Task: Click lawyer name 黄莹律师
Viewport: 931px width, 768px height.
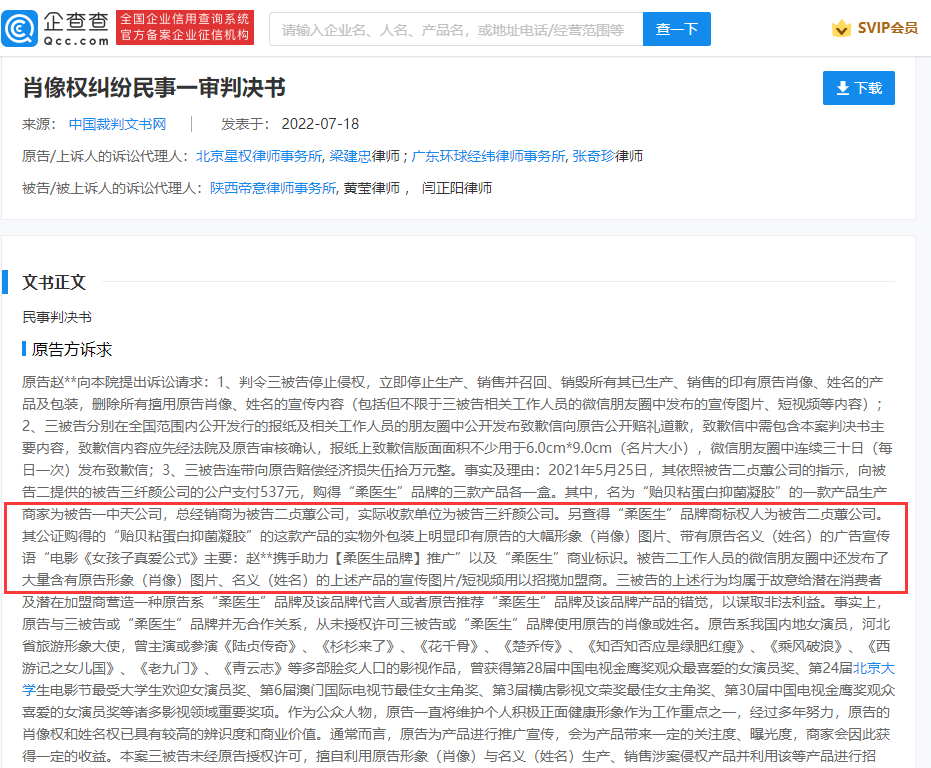Action: (x=371, y=188)
